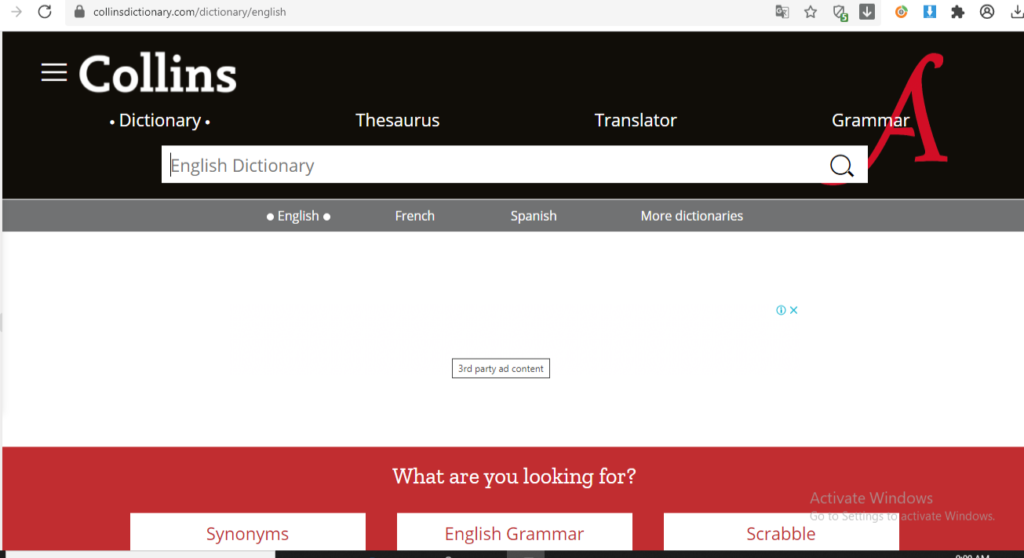1024x558 pixels.
Task: Click the 3rd party ad content label
Action: click(501, 369)
